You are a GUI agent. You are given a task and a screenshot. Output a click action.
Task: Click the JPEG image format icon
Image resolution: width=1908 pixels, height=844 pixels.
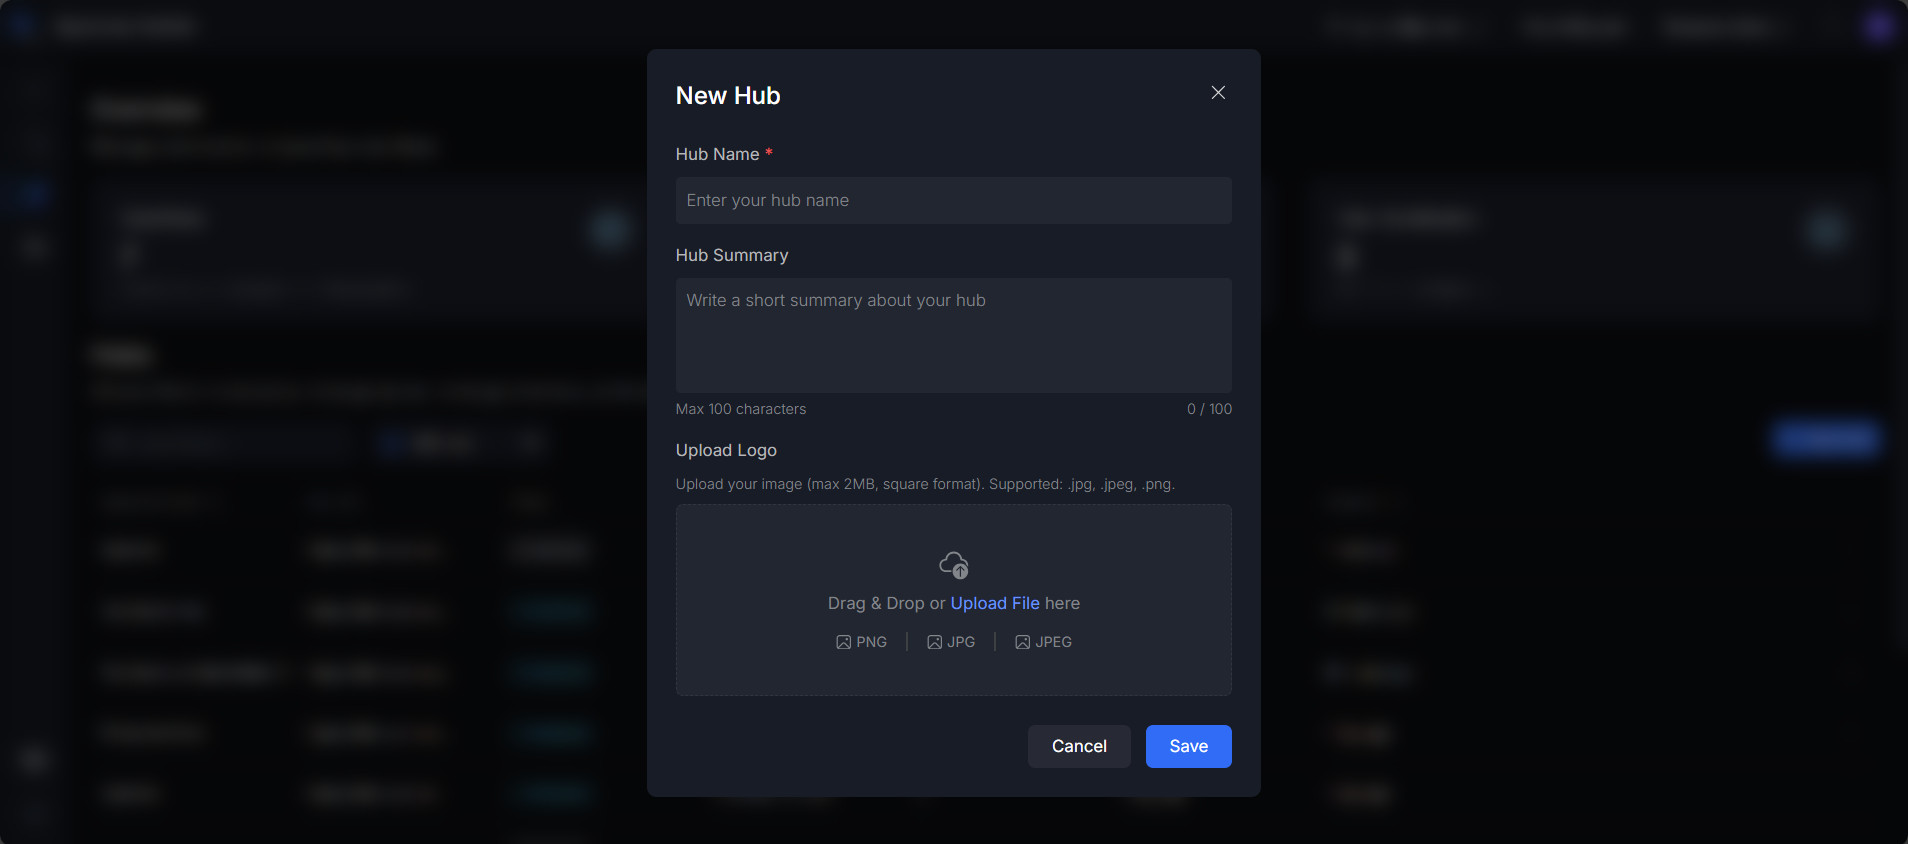point(1022,642)
